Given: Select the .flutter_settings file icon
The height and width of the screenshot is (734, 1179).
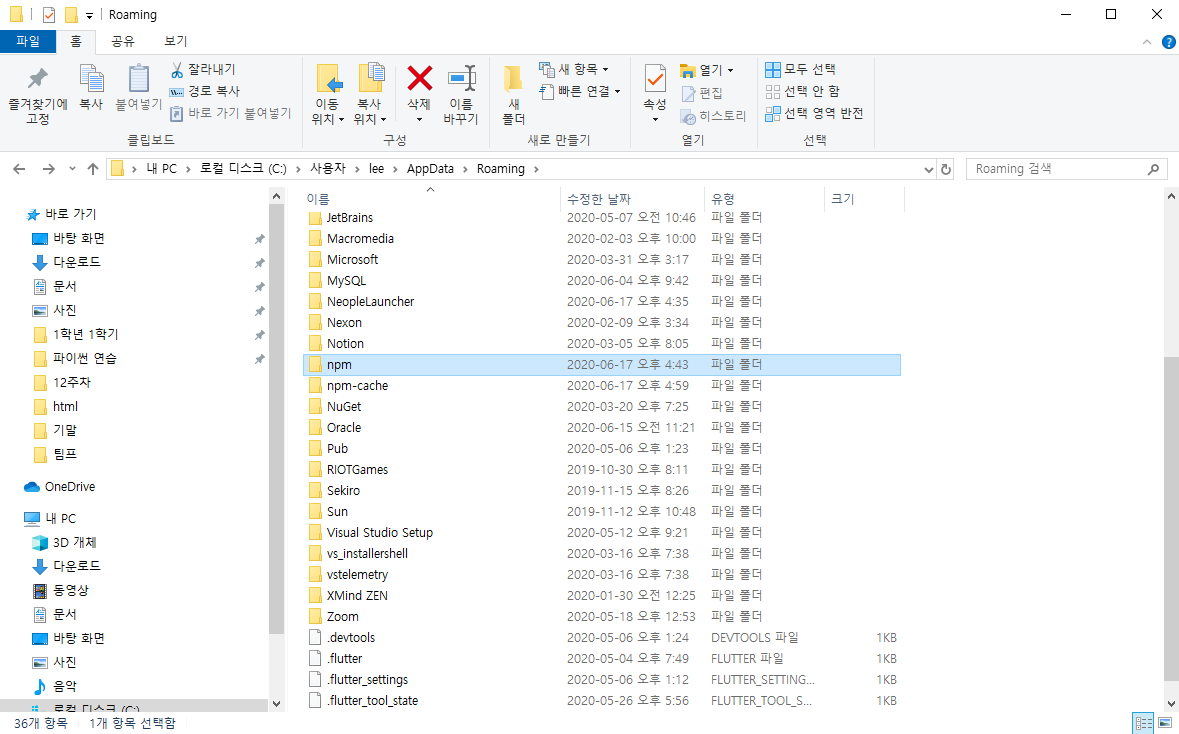Looking at the screenshot, I should tap(315, 680).
